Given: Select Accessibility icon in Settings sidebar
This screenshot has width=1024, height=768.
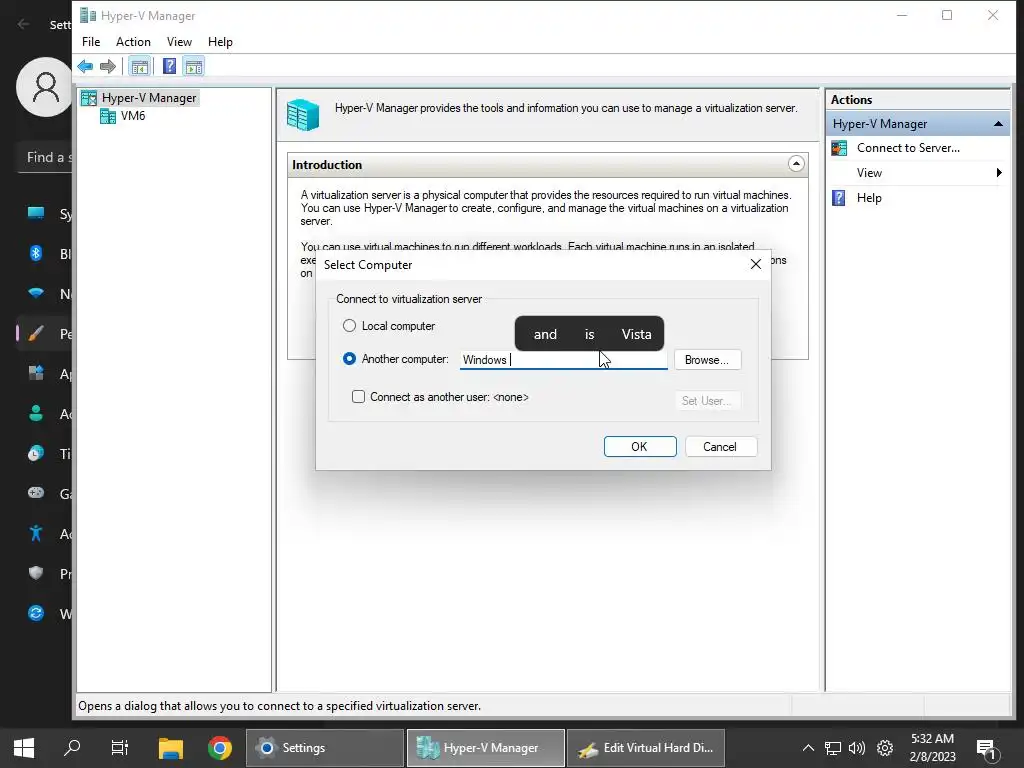Looking at the screenshot, I should [x=36, y=534].
